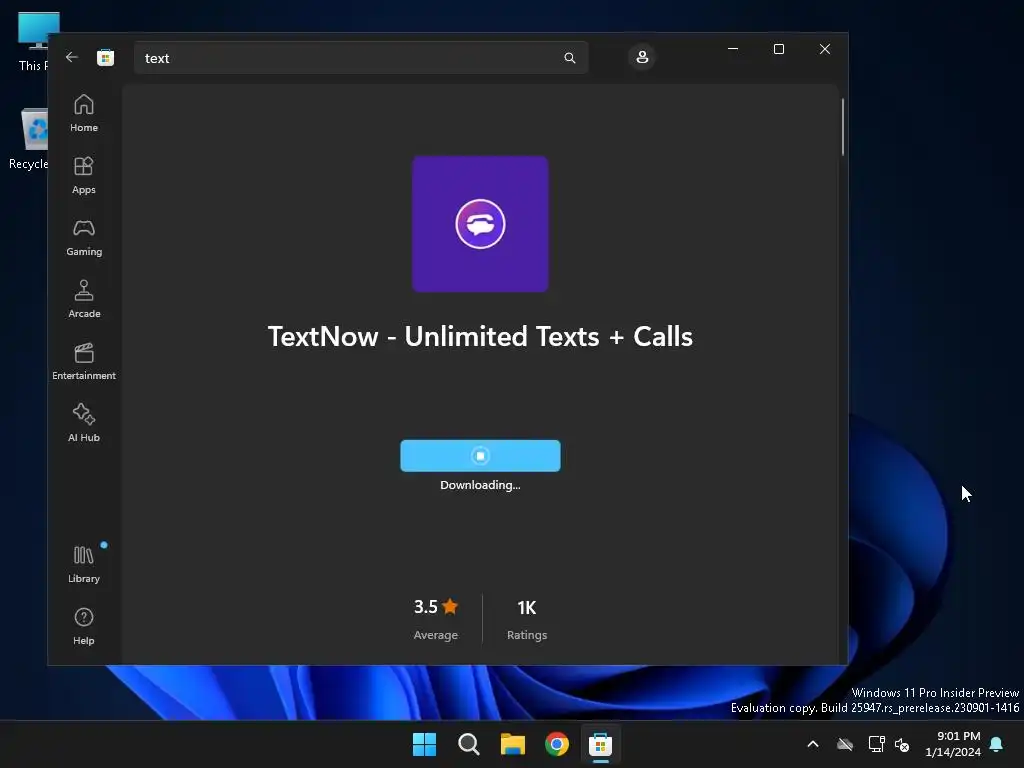Open Windows Search from taskbar
1024x768 pixels.
pyautogui.click(x=468, y=744)
